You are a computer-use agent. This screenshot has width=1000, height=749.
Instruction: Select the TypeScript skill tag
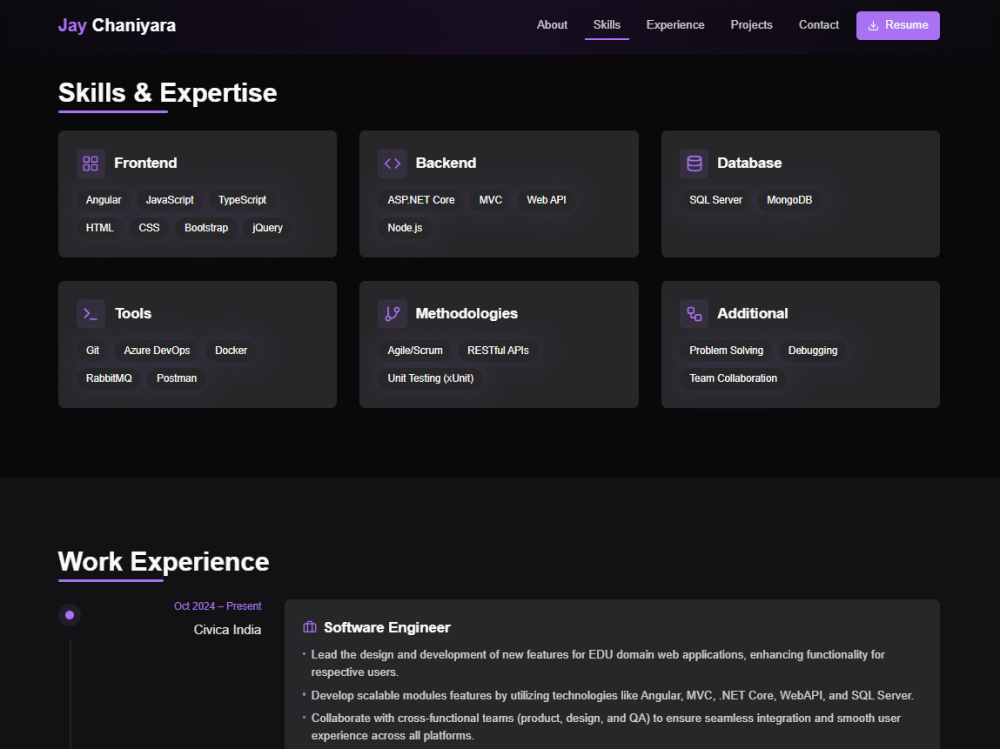click(x=242, y=200)
